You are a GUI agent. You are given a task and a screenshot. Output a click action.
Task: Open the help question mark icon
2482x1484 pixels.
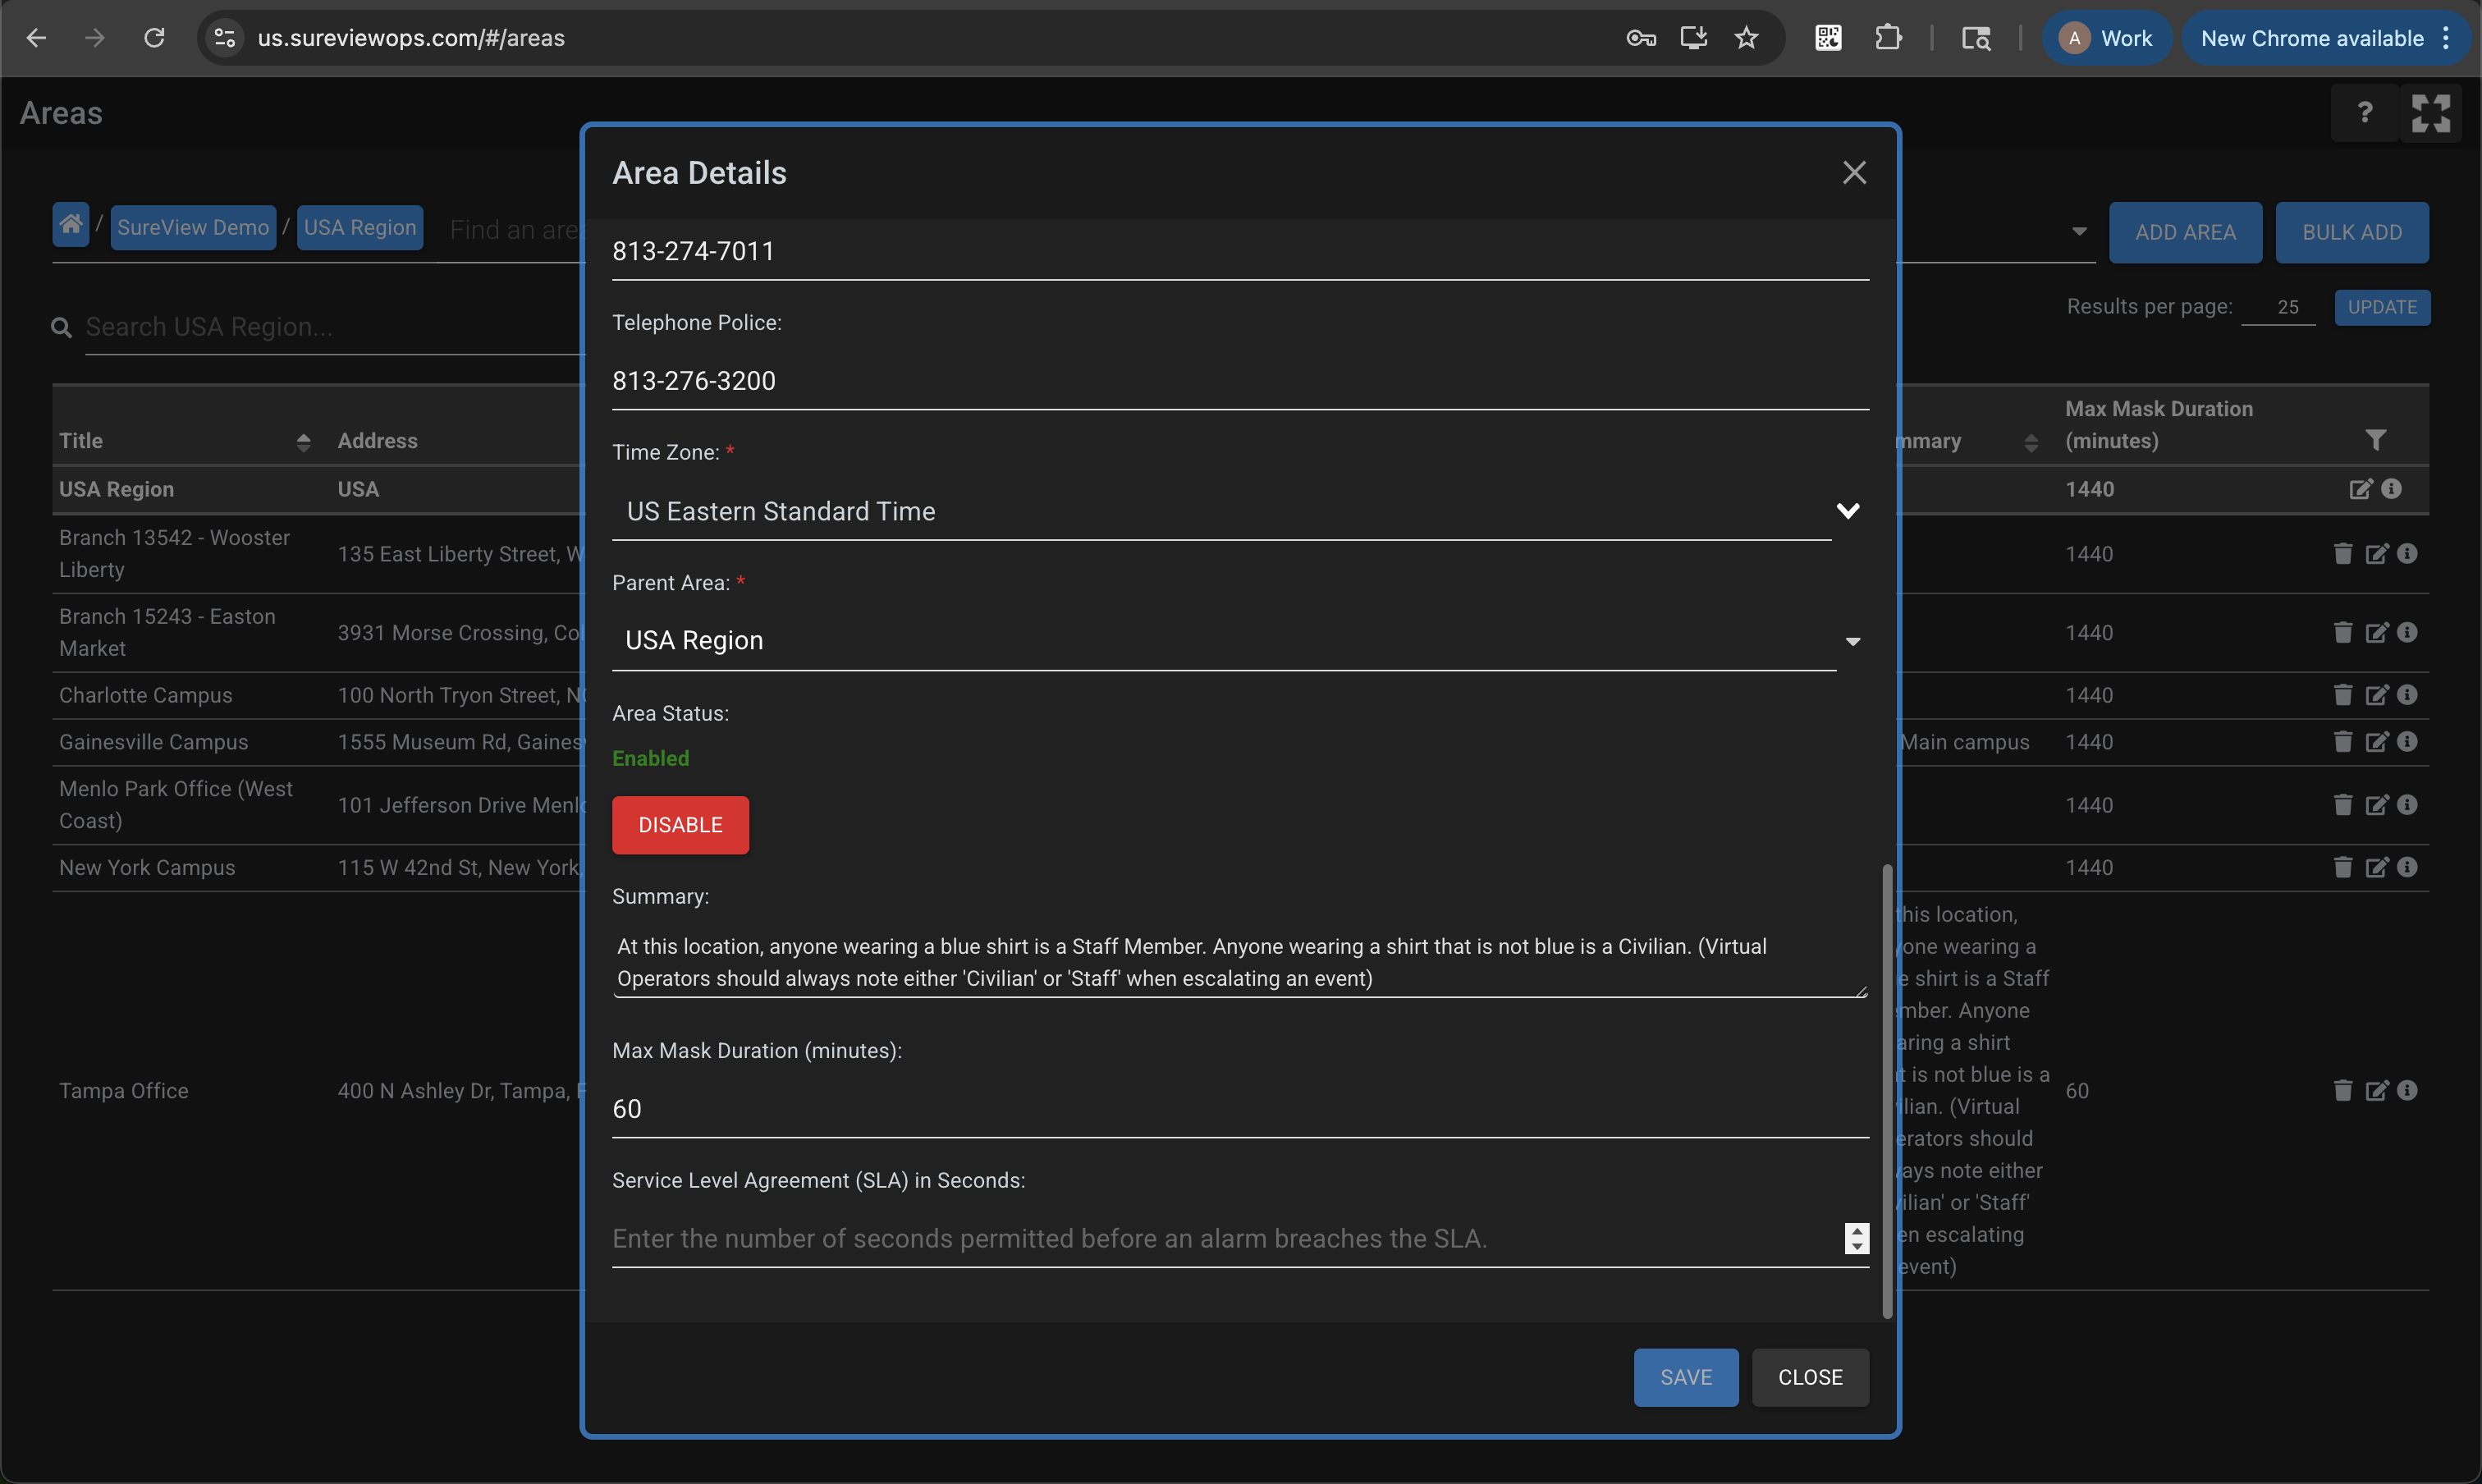click(2364, 113)
